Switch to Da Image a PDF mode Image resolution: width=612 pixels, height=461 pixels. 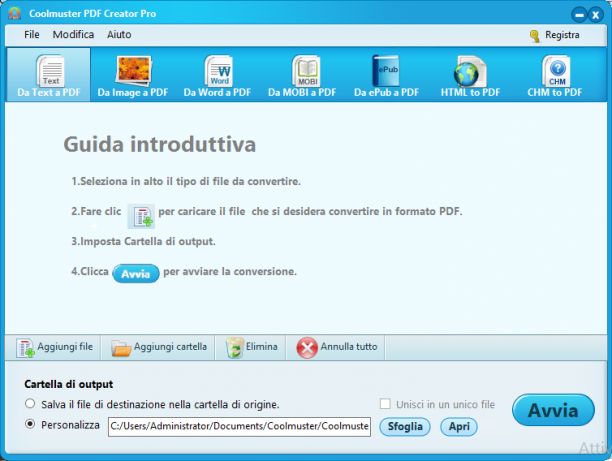click(133, 75)
